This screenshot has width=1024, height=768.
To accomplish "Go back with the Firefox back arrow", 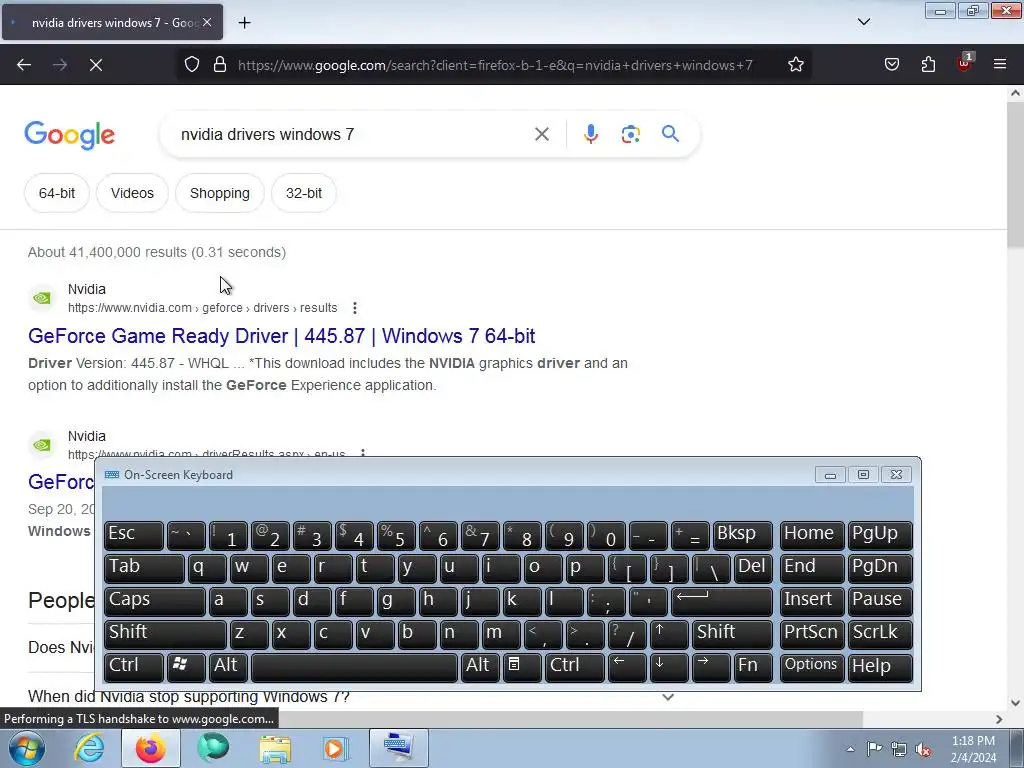I will pos(24,65).
